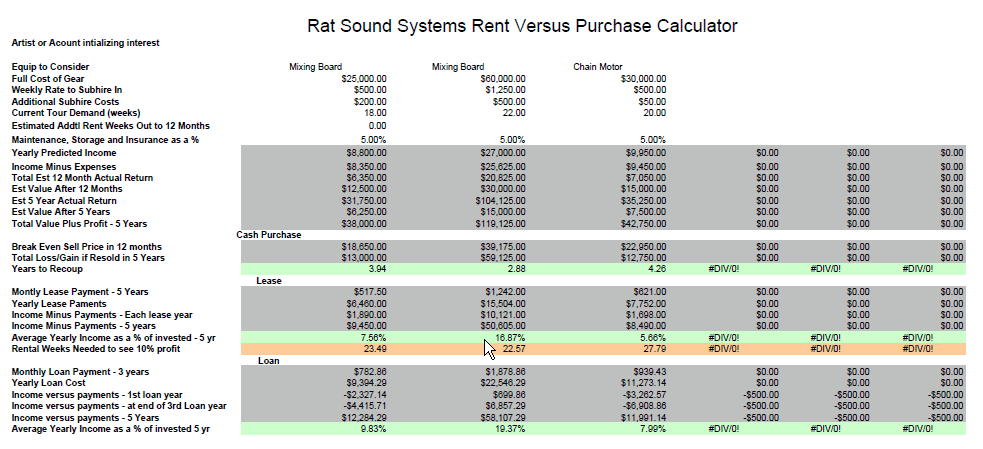Image resolution: width=983 pixels, height=449 pixels.
Task: Select Yearly Loan Cost value $22,546.29
Action: 503,383
